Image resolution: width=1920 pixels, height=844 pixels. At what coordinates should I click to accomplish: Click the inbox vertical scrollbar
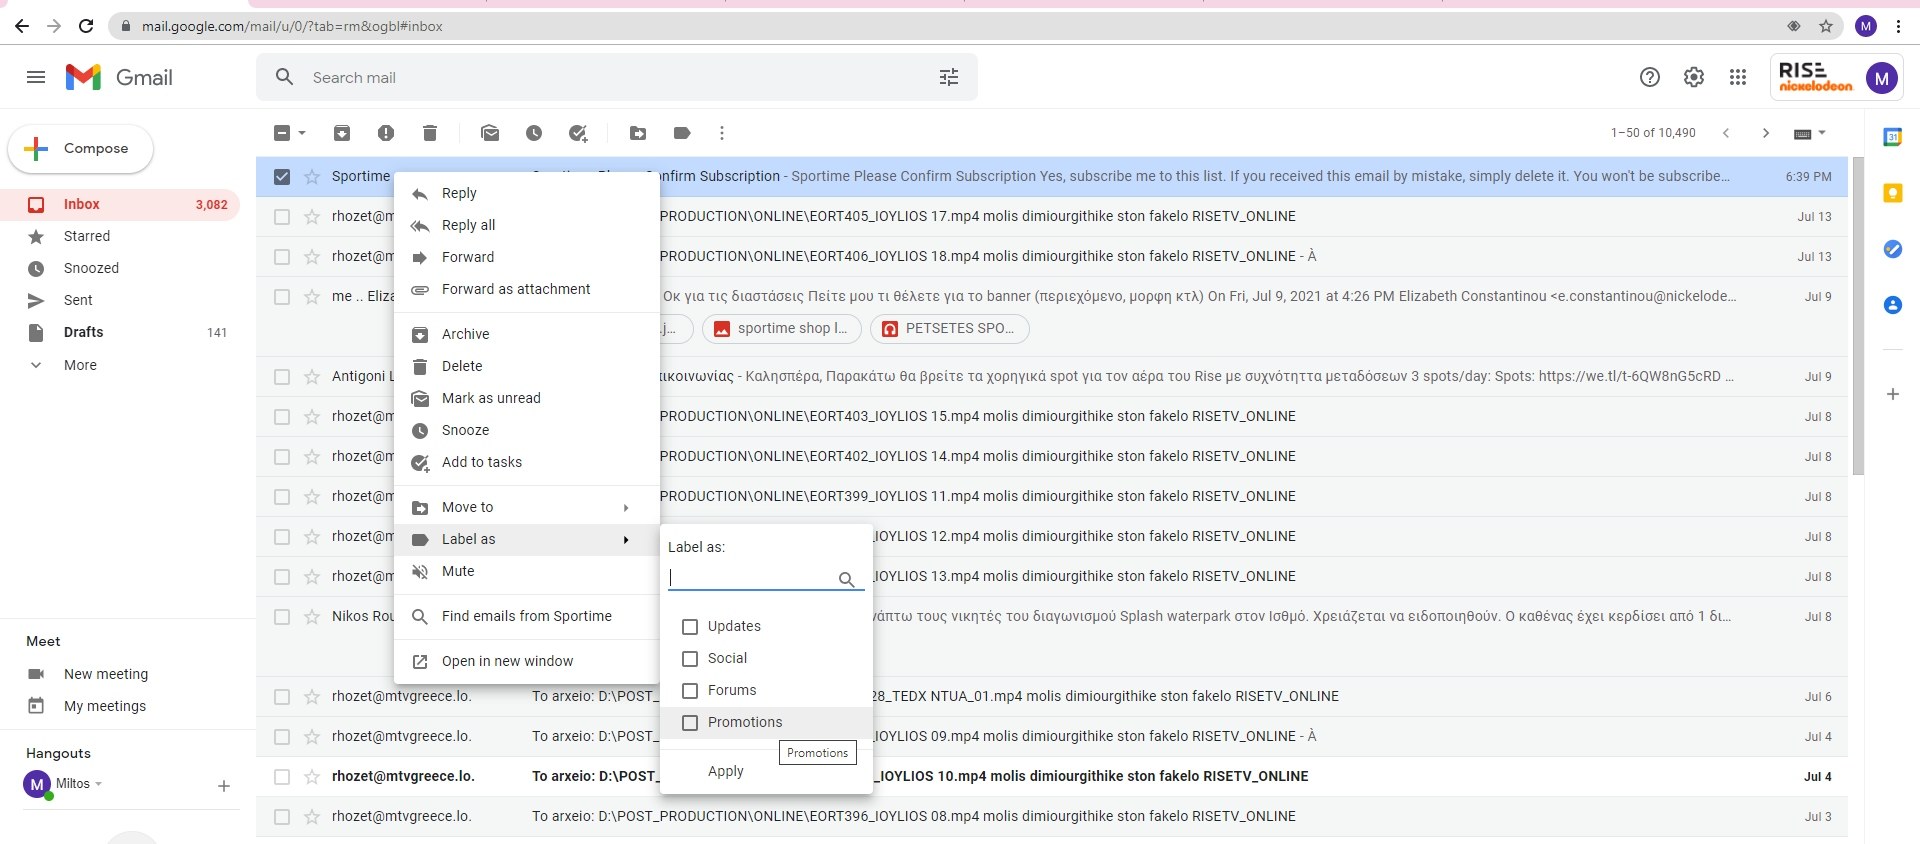coord(1858,315)
